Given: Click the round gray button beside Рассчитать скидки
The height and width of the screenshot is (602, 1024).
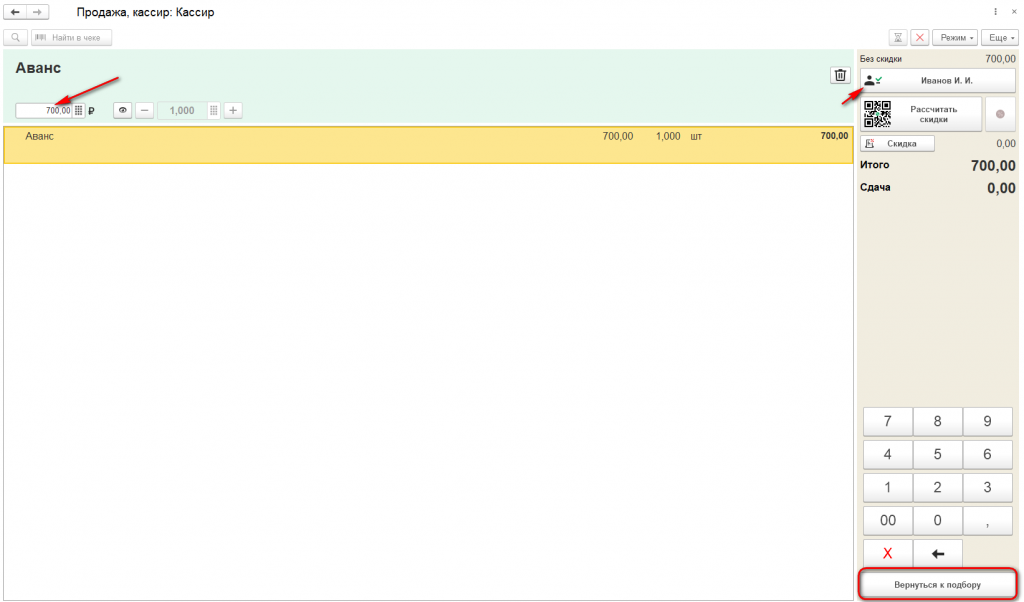Looking at the screenshot, I should click(x=1000, y=114).
